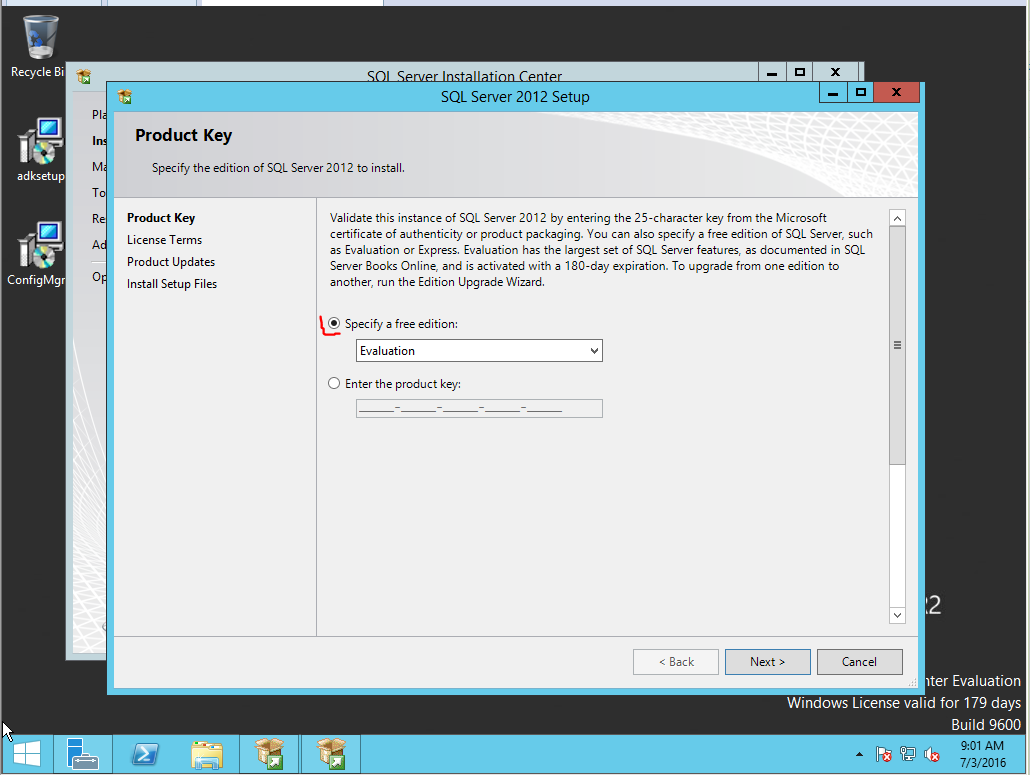
Task: Maximize the SQL Server 2012 Setup window
Action: point(861,93)
